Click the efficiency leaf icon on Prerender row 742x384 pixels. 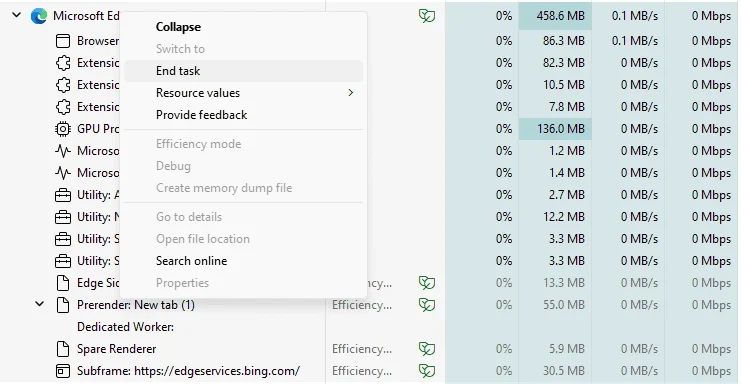pyautogui.click(x=427, y=305)
